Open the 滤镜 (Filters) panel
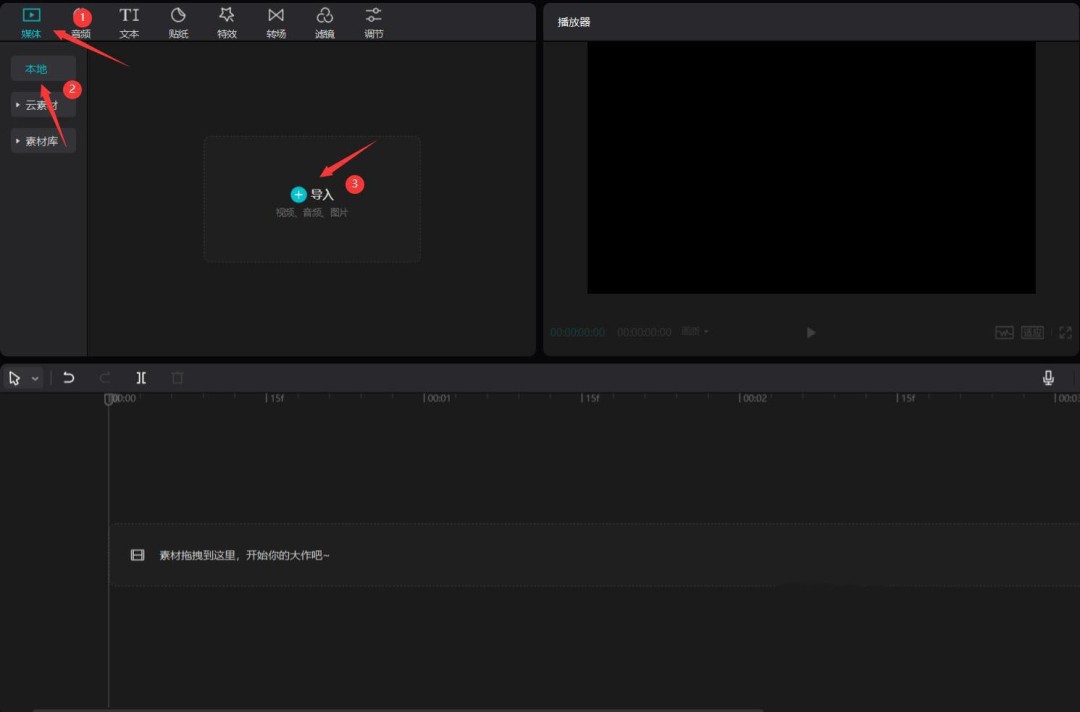1080x712 pixels. click(x=325, y=22)
